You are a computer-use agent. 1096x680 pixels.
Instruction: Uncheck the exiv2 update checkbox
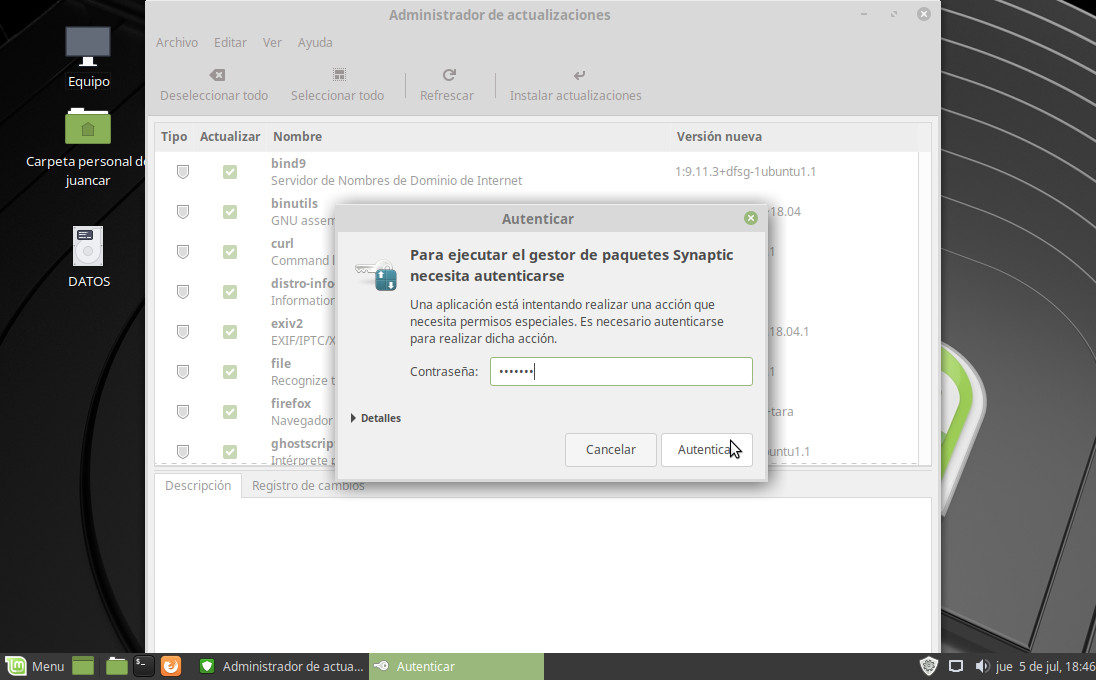pos(230,332)
